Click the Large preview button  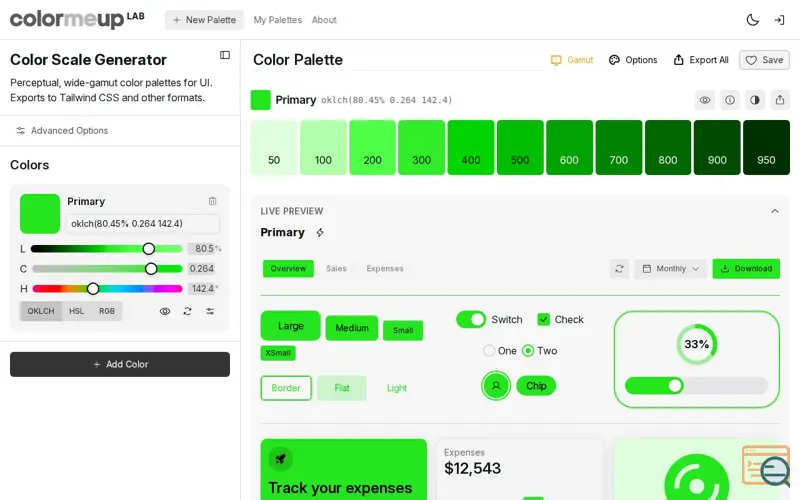pos(290,326)
